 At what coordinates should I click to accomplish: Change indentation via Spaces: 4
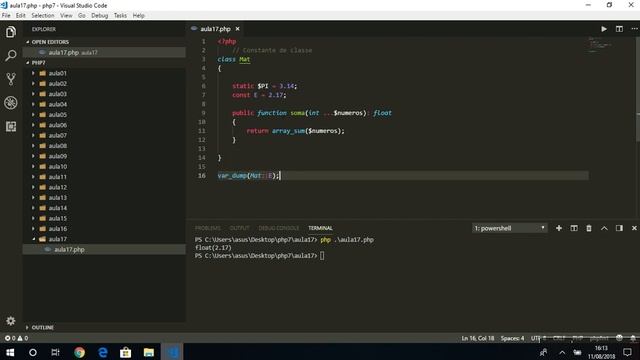(x=512, y=338)
